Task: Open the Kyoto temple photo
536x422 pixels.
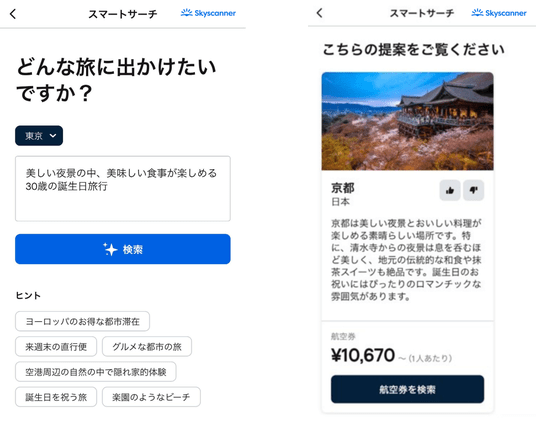Action: click(x=407, y=121)
